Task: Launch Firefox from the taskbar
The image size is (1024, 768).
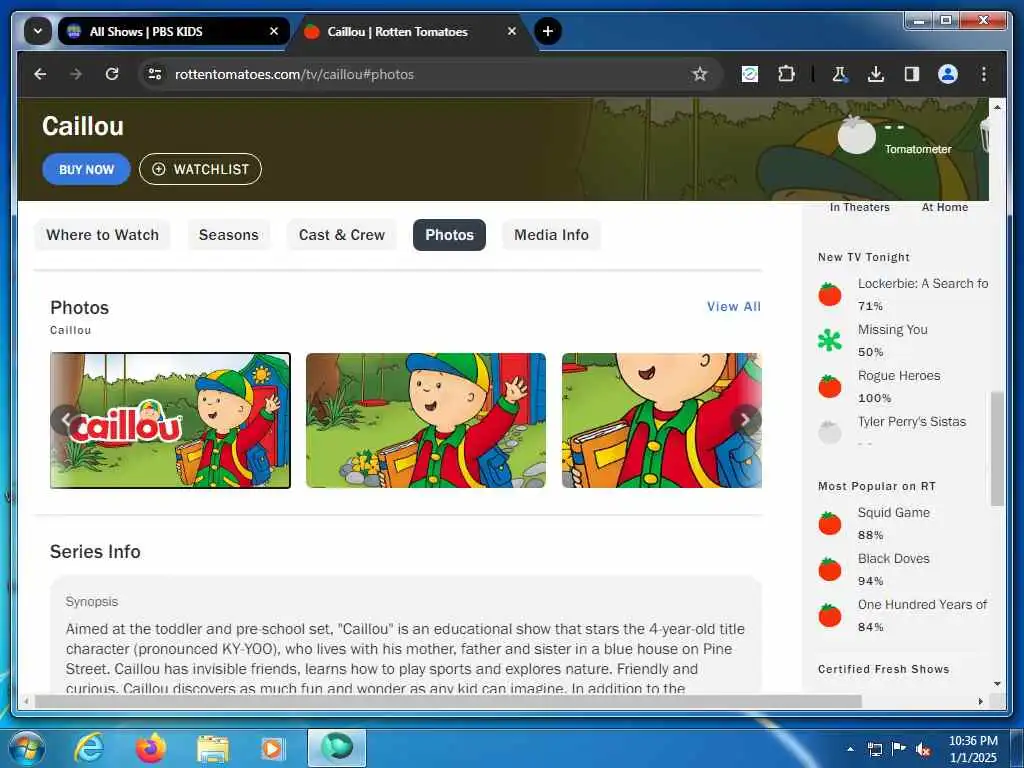Action: (x=151, y=748)
